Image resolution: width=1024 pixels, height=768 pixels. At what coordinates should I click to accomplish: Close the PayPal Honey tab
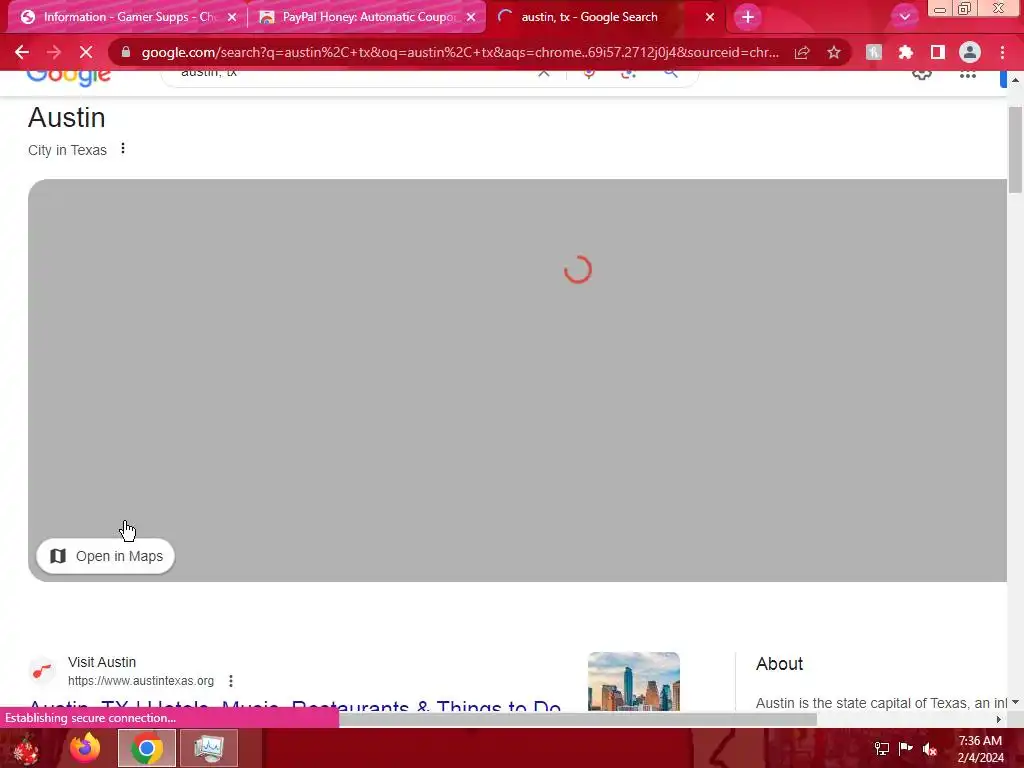[471, 18]
